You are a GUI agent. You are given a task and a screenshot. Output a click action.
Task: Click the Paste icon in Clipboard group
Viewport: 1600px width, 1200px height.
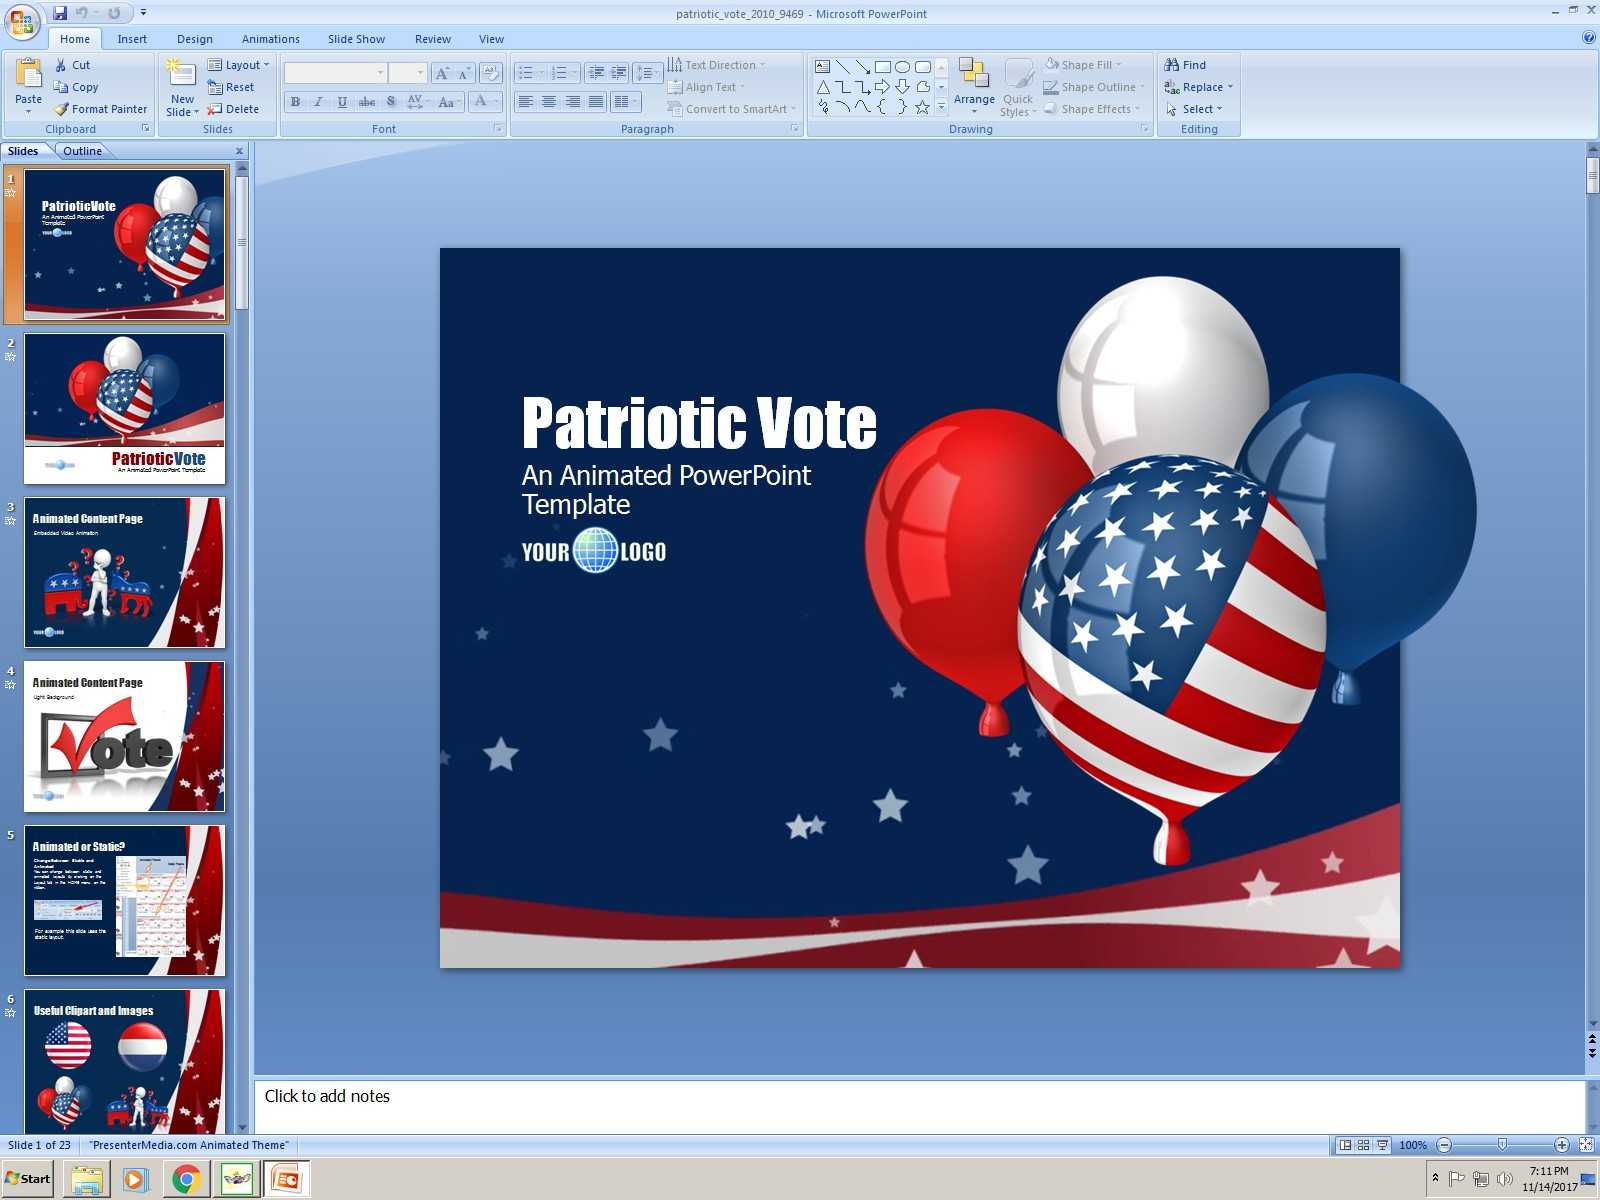28,74
